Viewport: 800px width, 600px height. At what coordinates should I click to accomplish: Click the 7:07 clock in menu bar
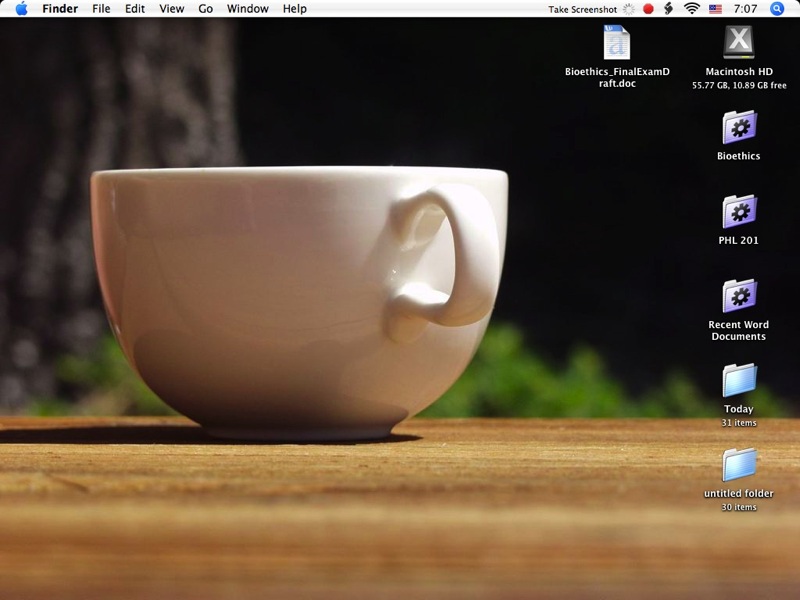point(745,9)
